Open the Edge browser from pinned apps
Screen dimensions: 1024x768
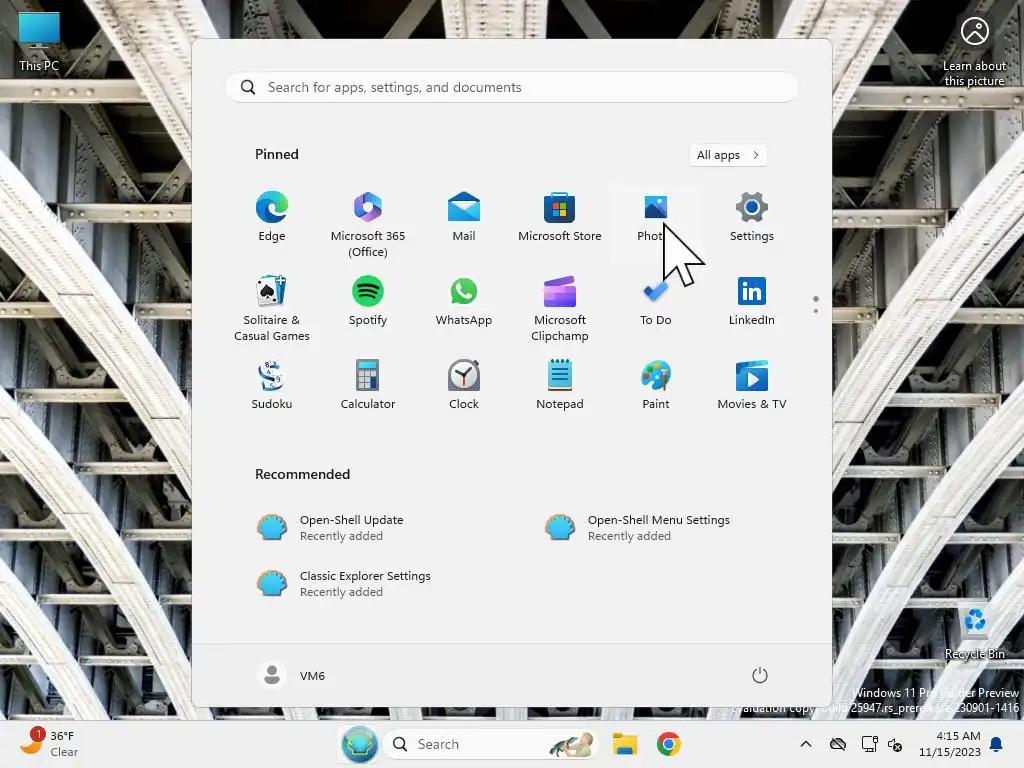[272, 217]
